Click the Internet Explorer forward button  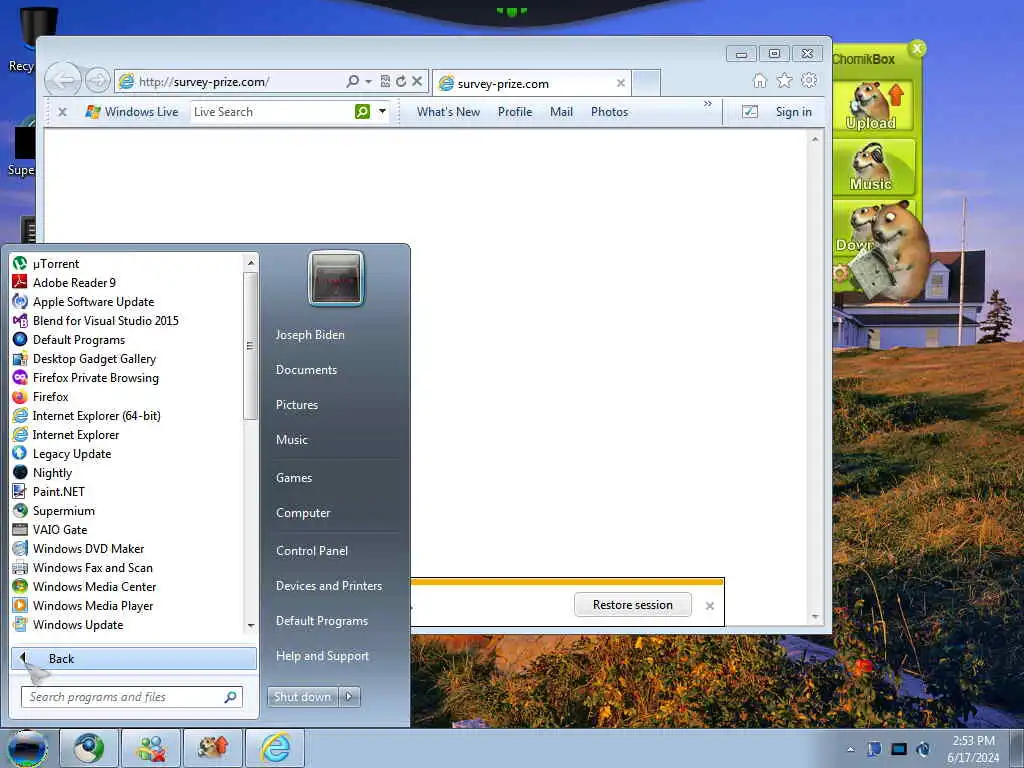tap(98, 80)
